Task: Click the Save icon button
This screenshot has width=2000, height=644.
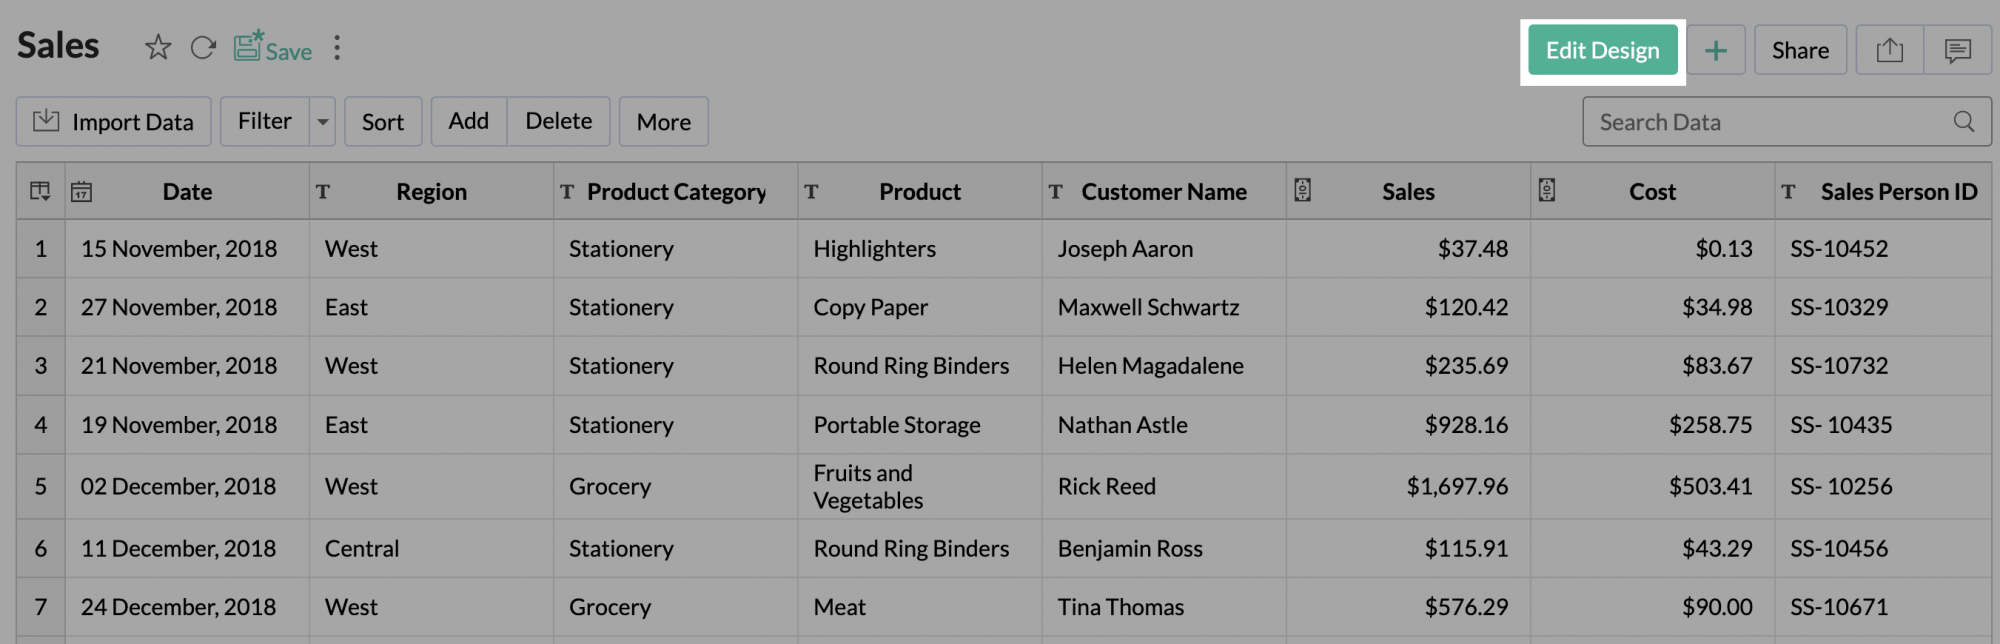Action: tap(273, 48)
